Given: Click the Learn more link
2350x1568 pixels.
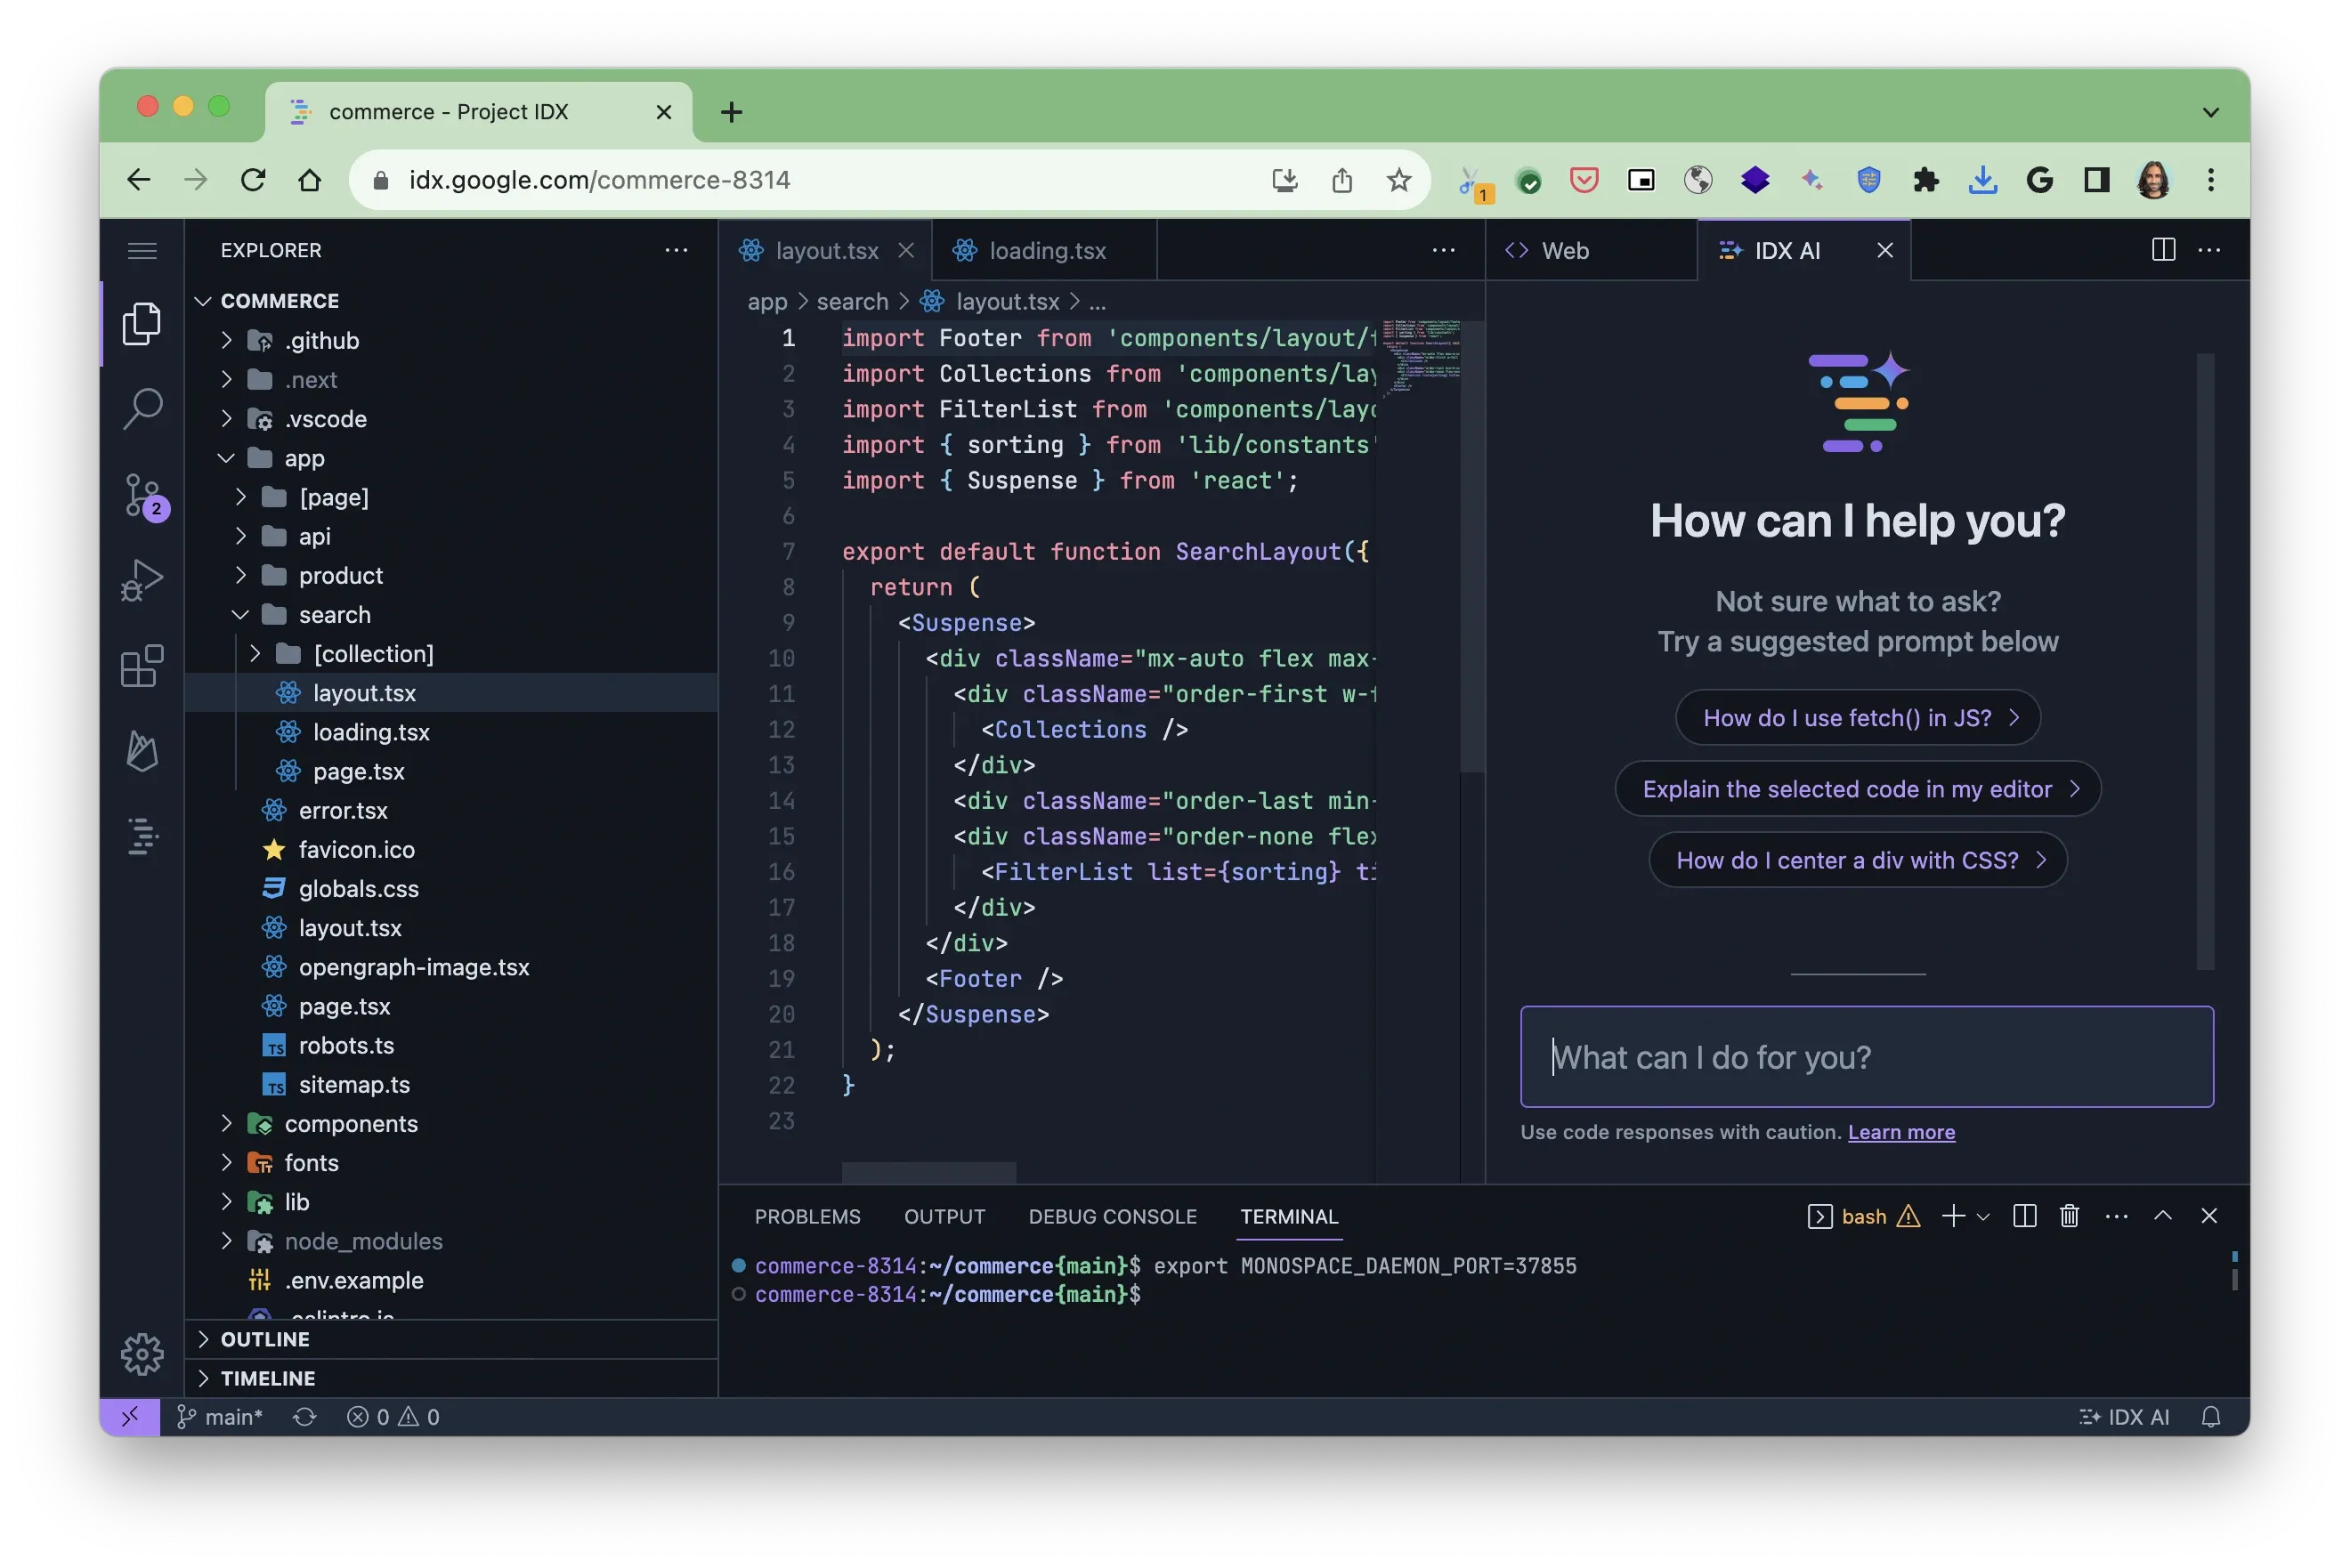Looking at the screenshot, I should [1901, 1132].
